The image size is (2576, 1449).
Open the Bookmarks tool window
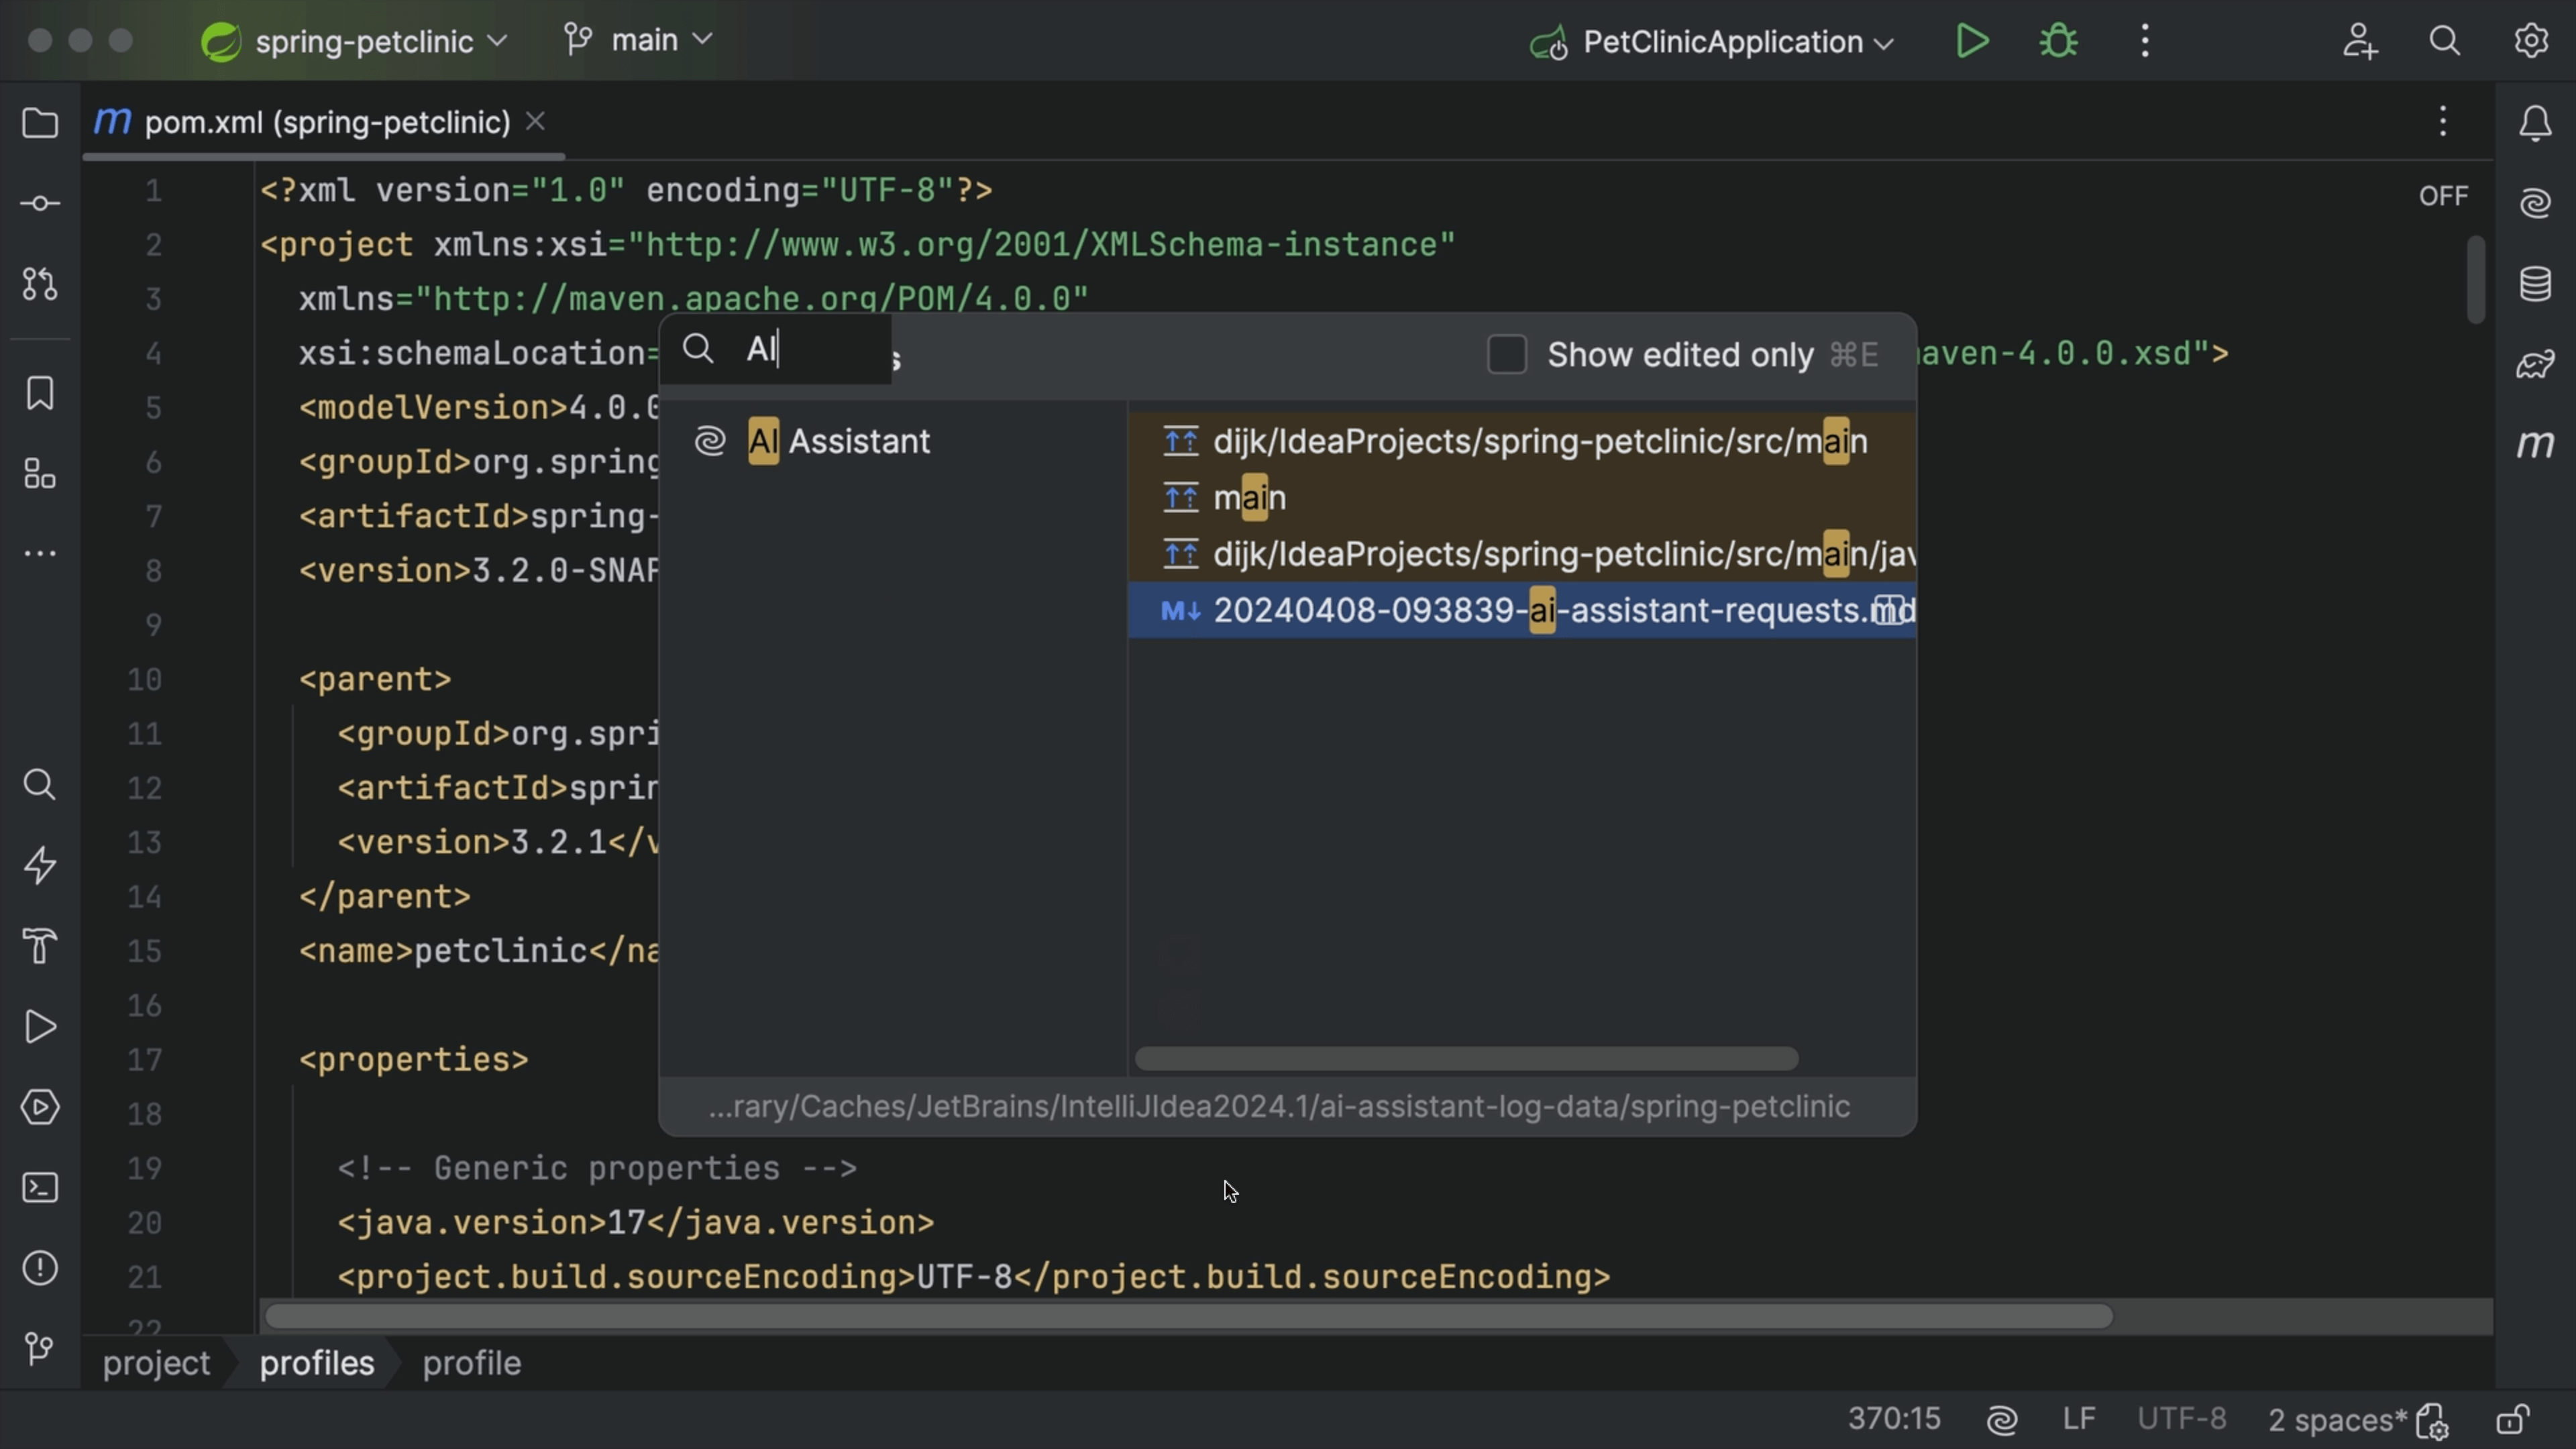coord(40,393)
